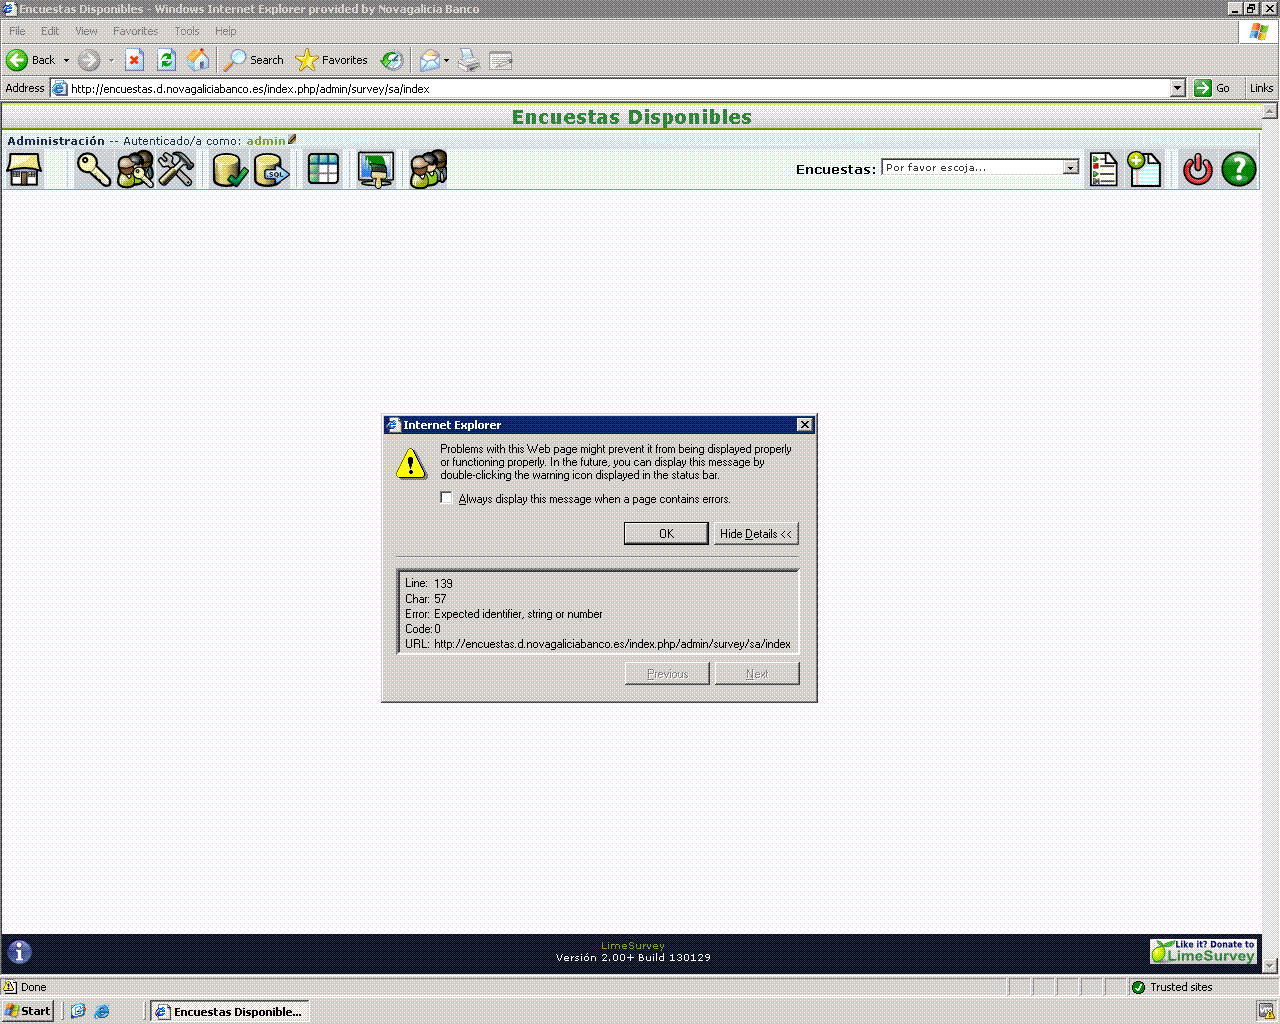Open the user management key icon
Screen dimensions: 1280x1024
[94, 169]
